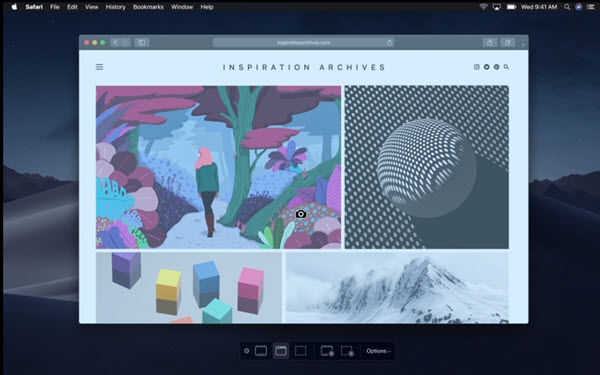The image size is (600, 375).
Task: Open the dotted sphere artwork thumbnail
Action: point(427,167)
